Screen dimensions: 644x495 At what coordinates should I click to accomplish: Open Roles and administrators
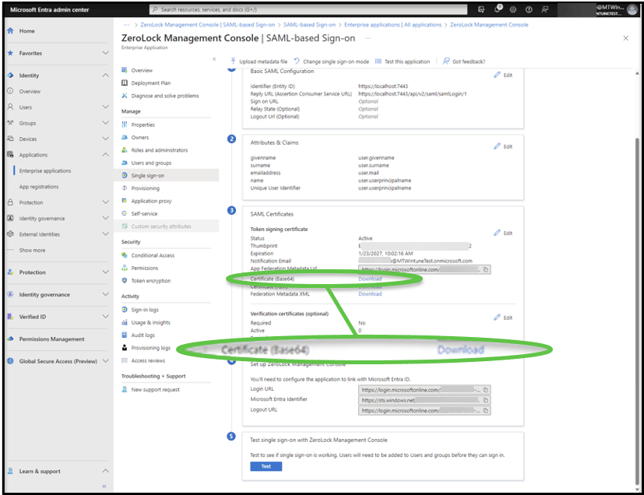point(159,150)
